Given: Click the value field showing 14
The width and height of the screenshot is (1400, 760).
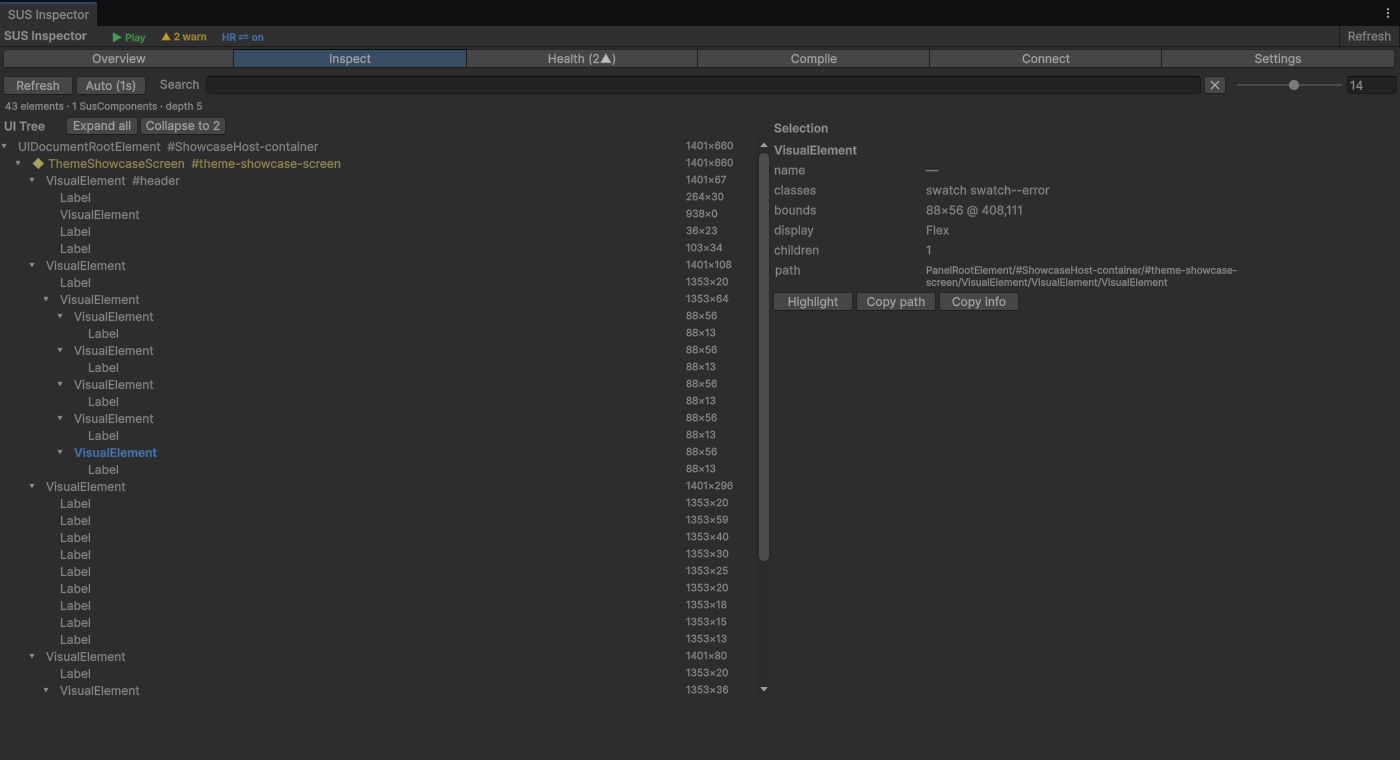Looking at the screenshot, I should pos(1371,85).
